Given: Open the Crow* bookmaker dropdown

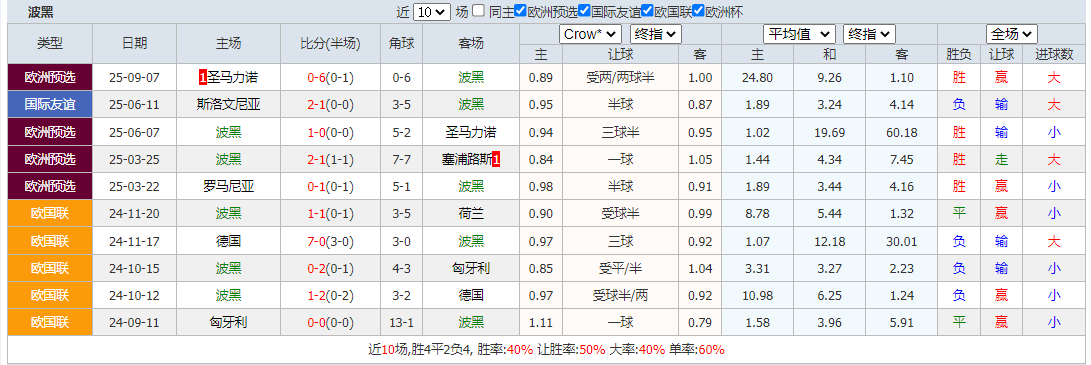Looking at the screenshot, I should (590, 34).
